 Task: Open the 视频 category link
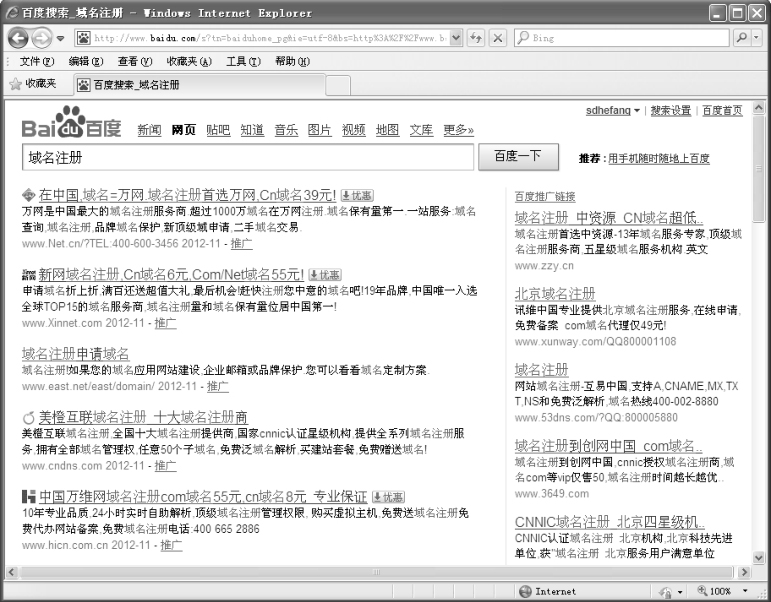click(353, 130)
